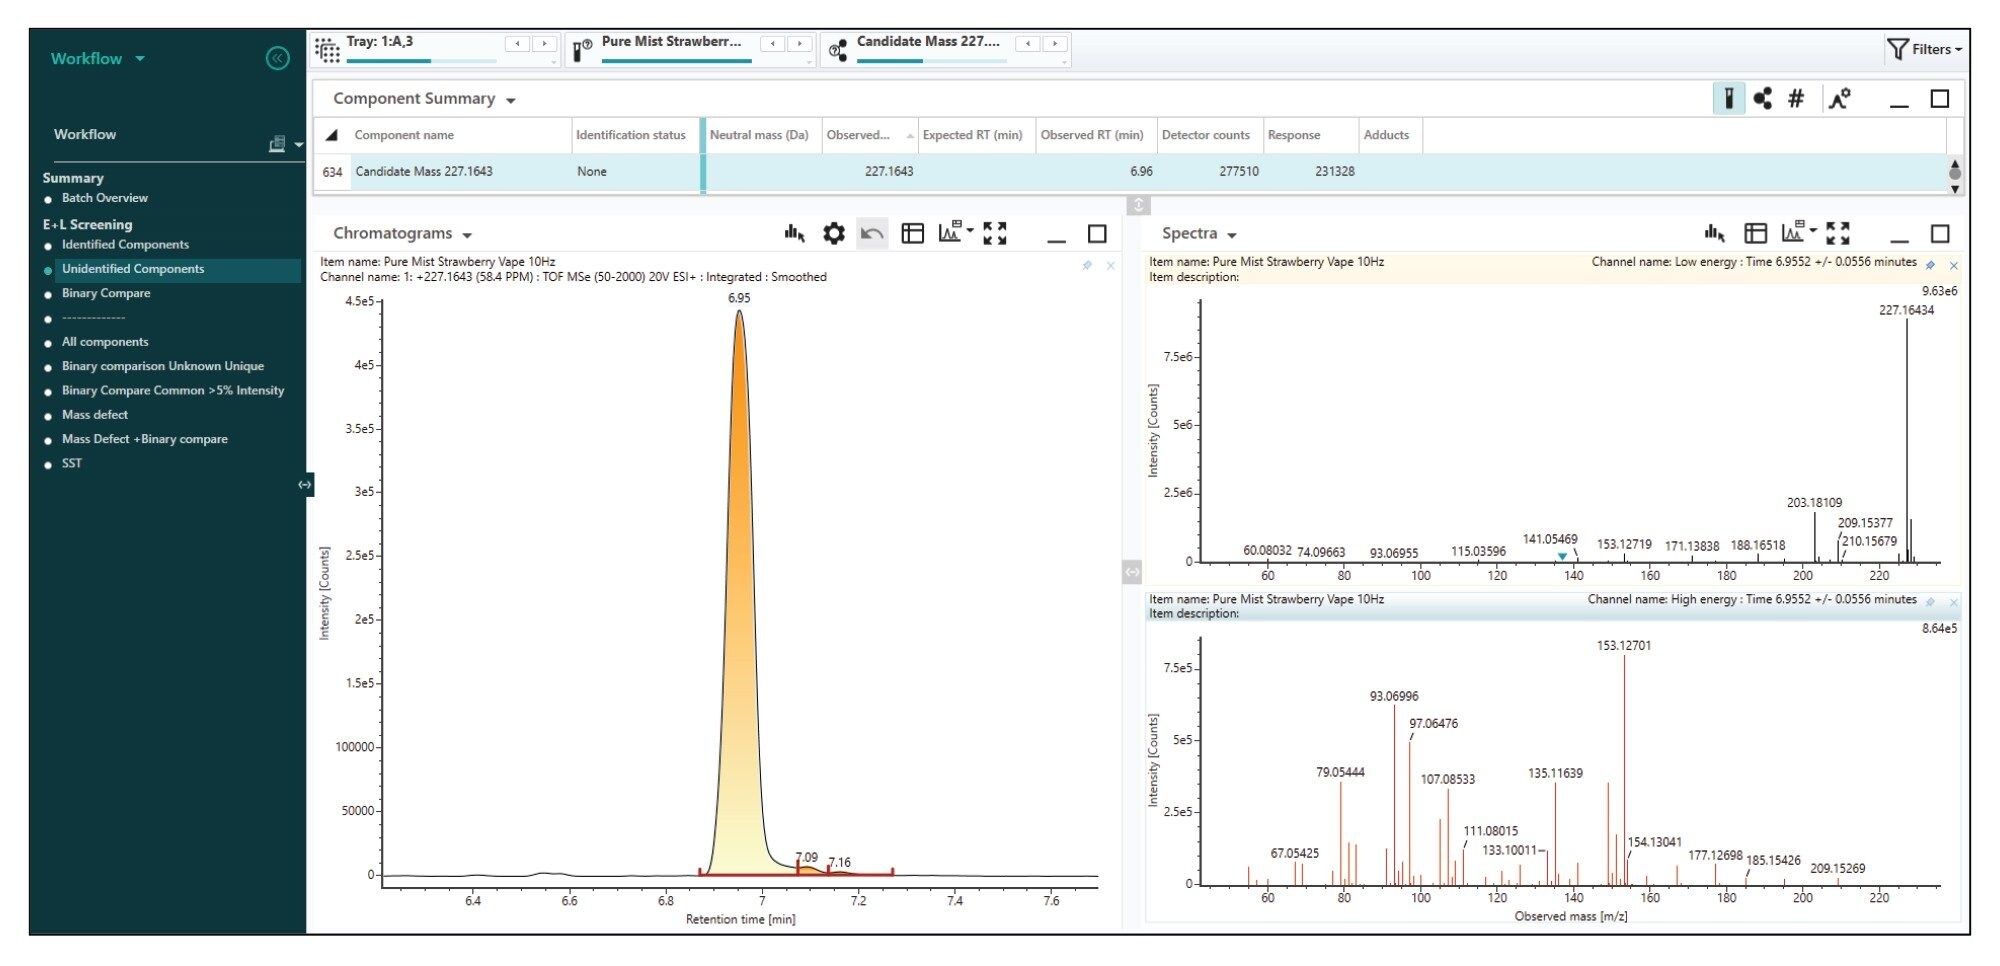Open Mass Defect +Binary compare step
The width and height of the screenshot is (2000, 966).
coord(145,439)
